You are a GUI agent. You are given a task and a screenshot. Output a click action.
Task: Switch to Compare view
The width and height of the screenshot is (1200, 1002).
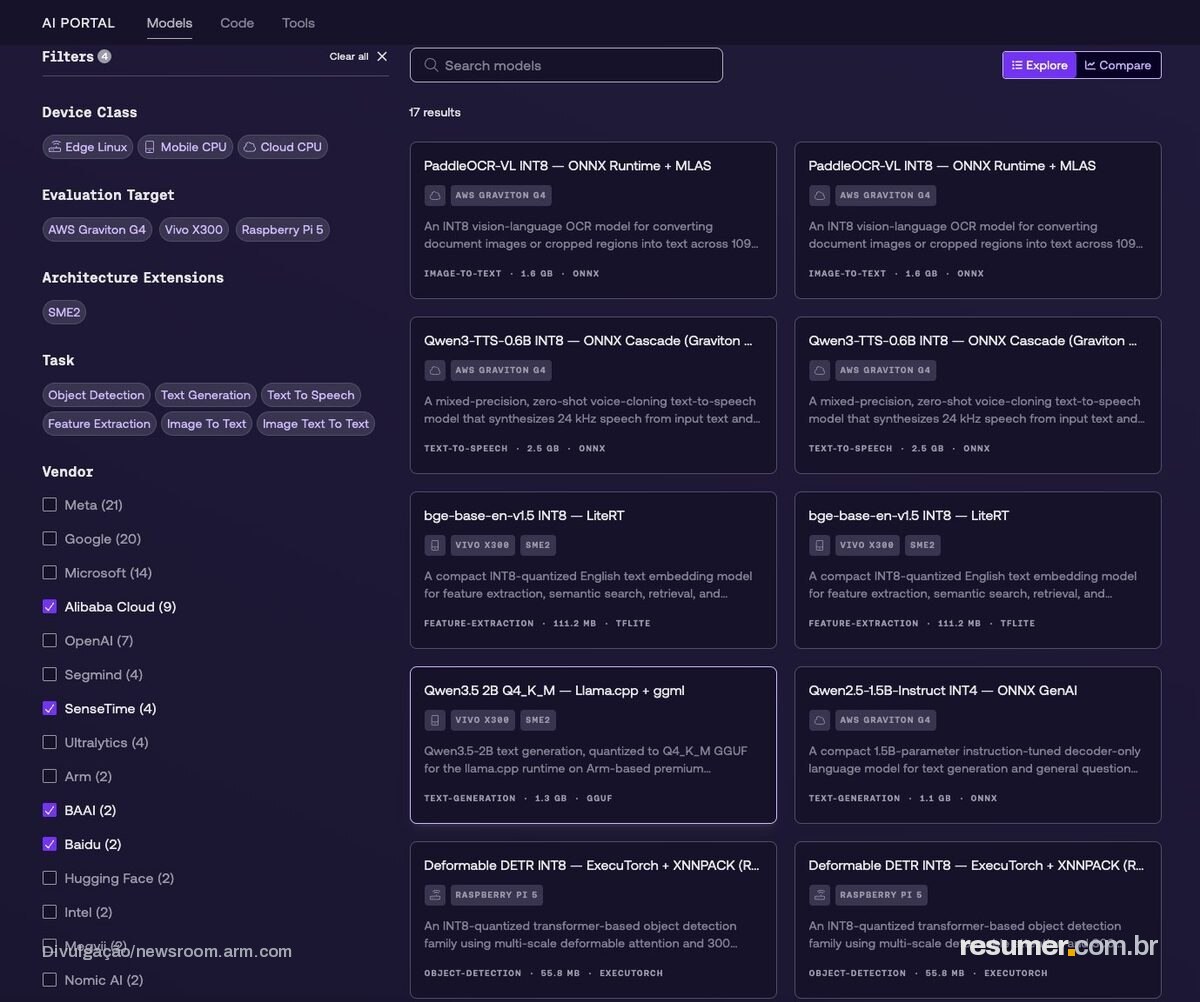click(1118, 65)
